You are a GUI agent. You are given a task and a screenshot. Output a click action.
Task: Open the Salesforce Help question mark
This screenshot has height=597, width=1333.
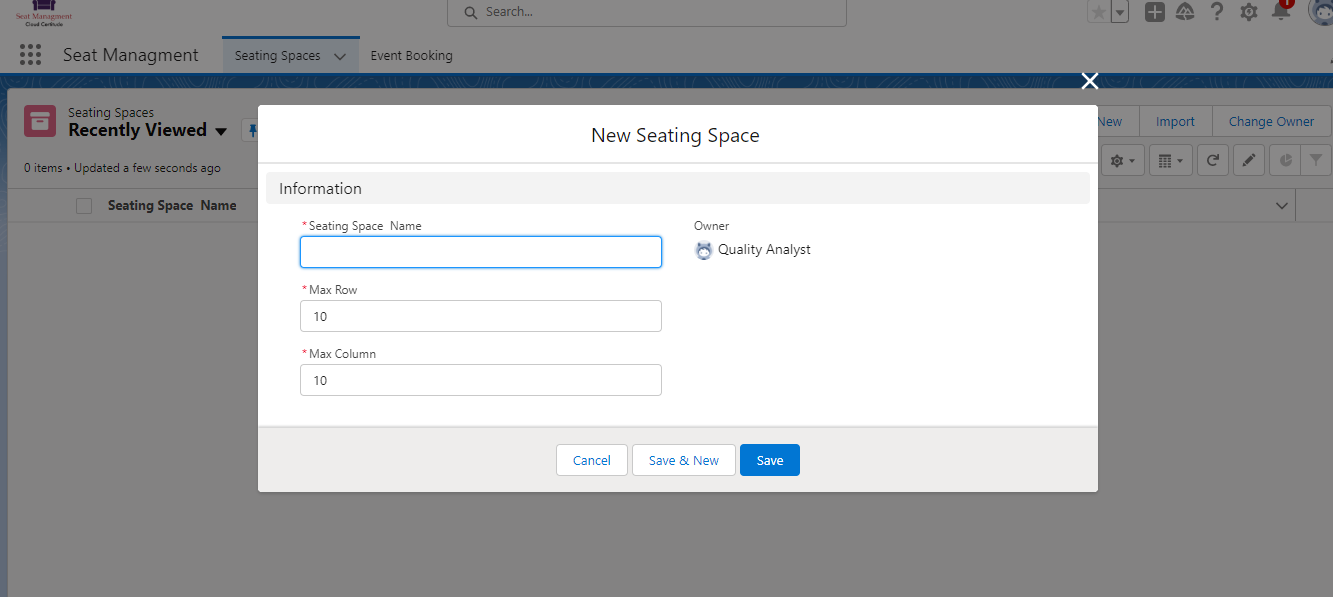(x=1217, y=12)
